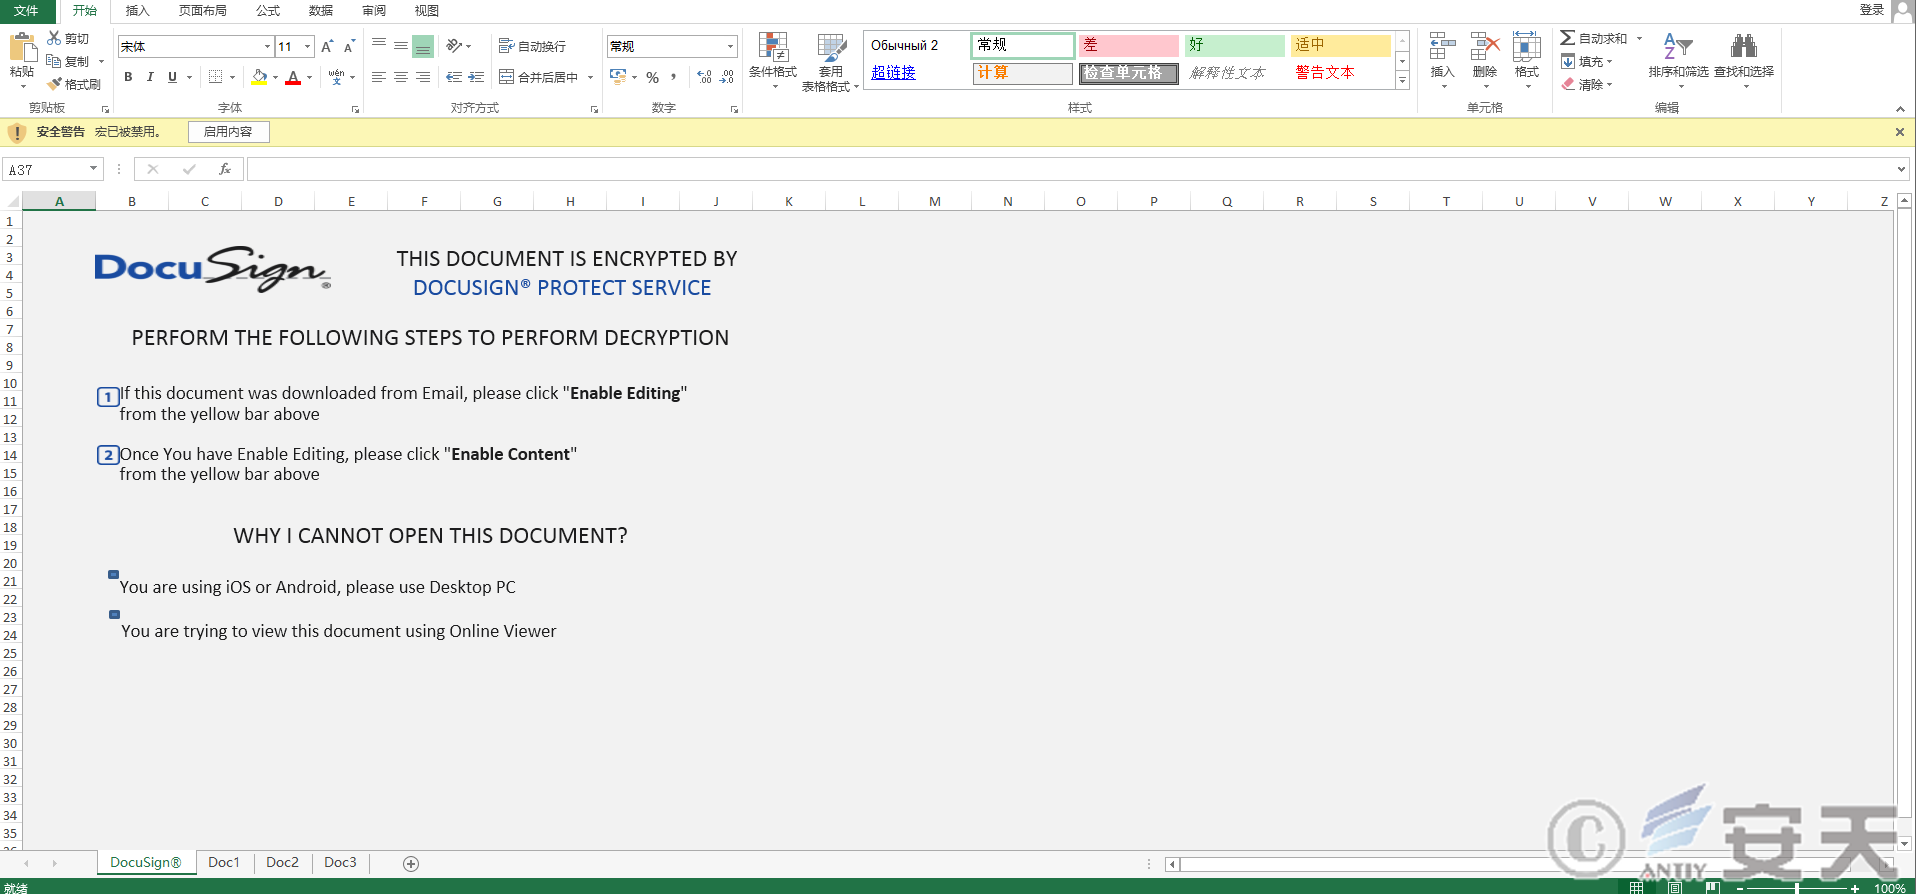The width and height of the screenshot is (1916, 894).
Task: Open the Fill (填充) command
Action: (x=1587, y=61)
